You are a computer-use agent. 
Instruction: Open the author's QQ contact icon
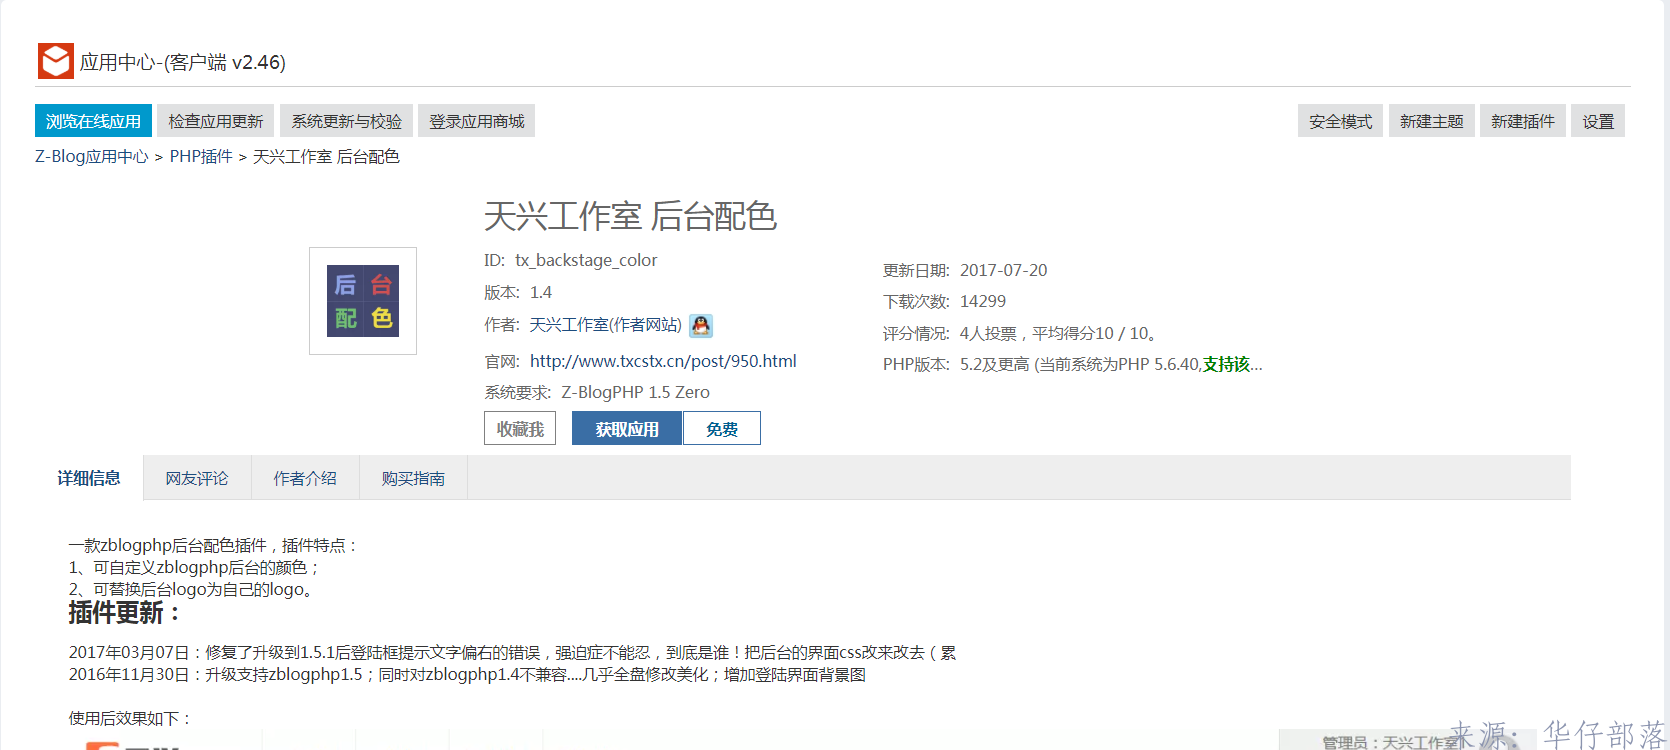click(701, 325)
